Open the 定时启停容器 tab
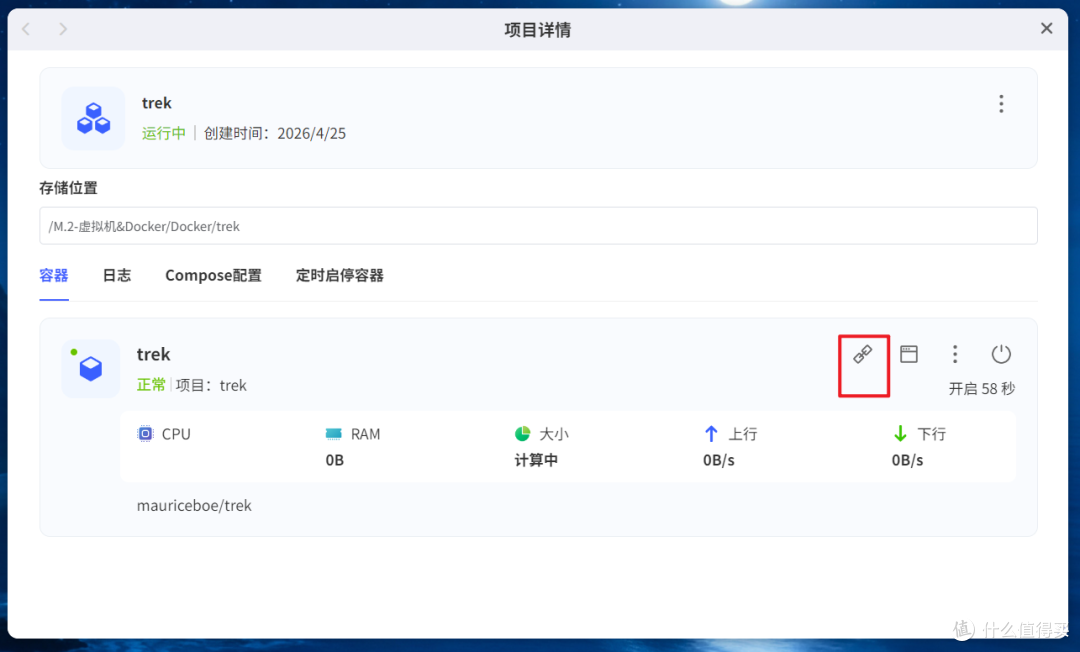The height and width of the screenshot is (652, 1080). [x=340, y=275]
